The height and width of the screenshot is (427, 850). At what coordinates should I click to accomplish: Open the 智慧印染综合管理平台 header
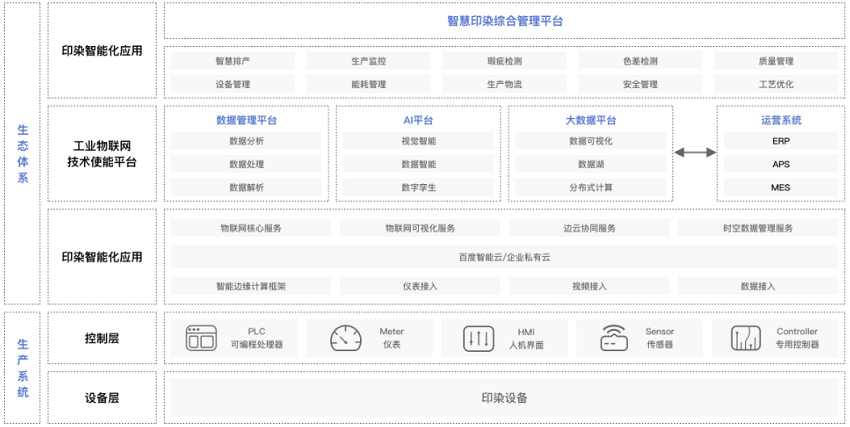pos(504,21)
